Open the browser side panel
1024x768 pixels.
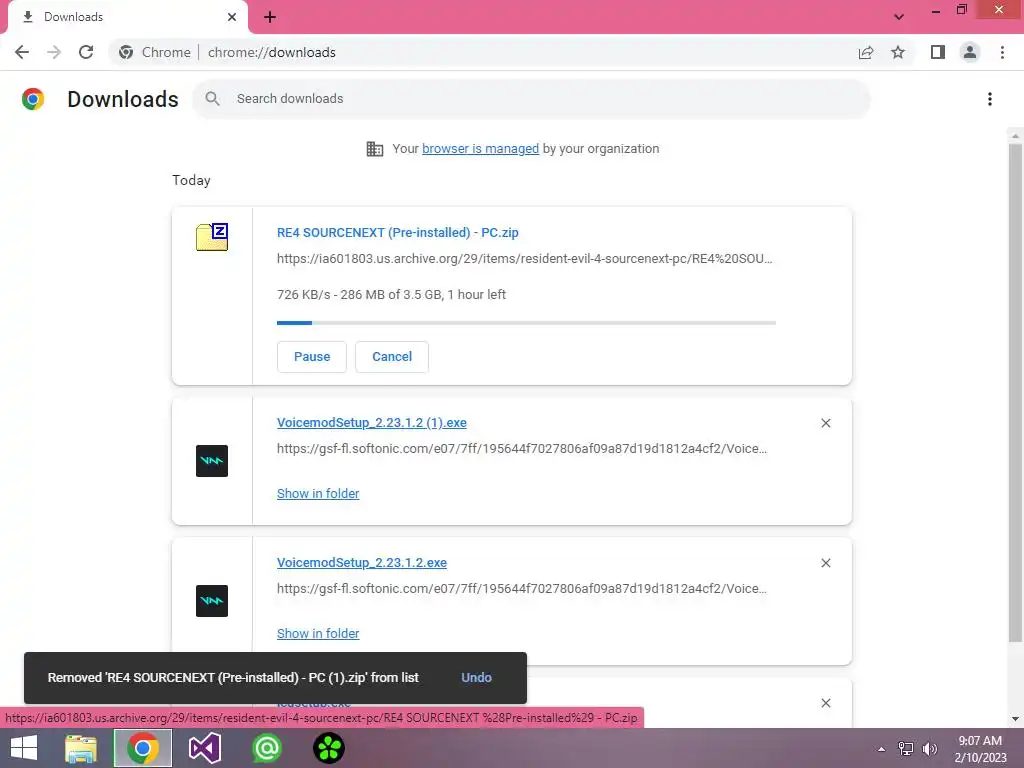[938, 52]
